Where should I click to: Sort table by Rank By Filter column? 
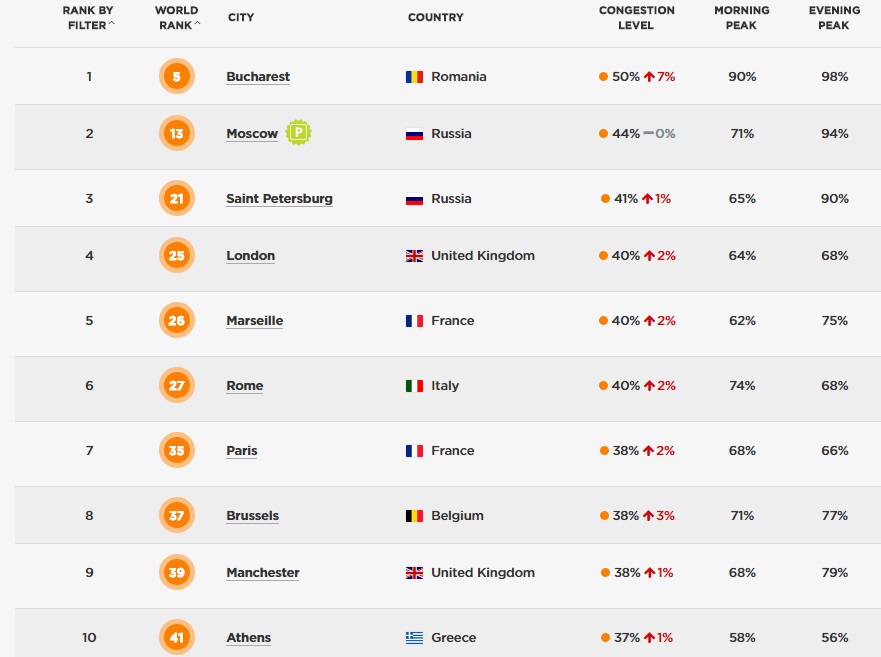(90, 18)
